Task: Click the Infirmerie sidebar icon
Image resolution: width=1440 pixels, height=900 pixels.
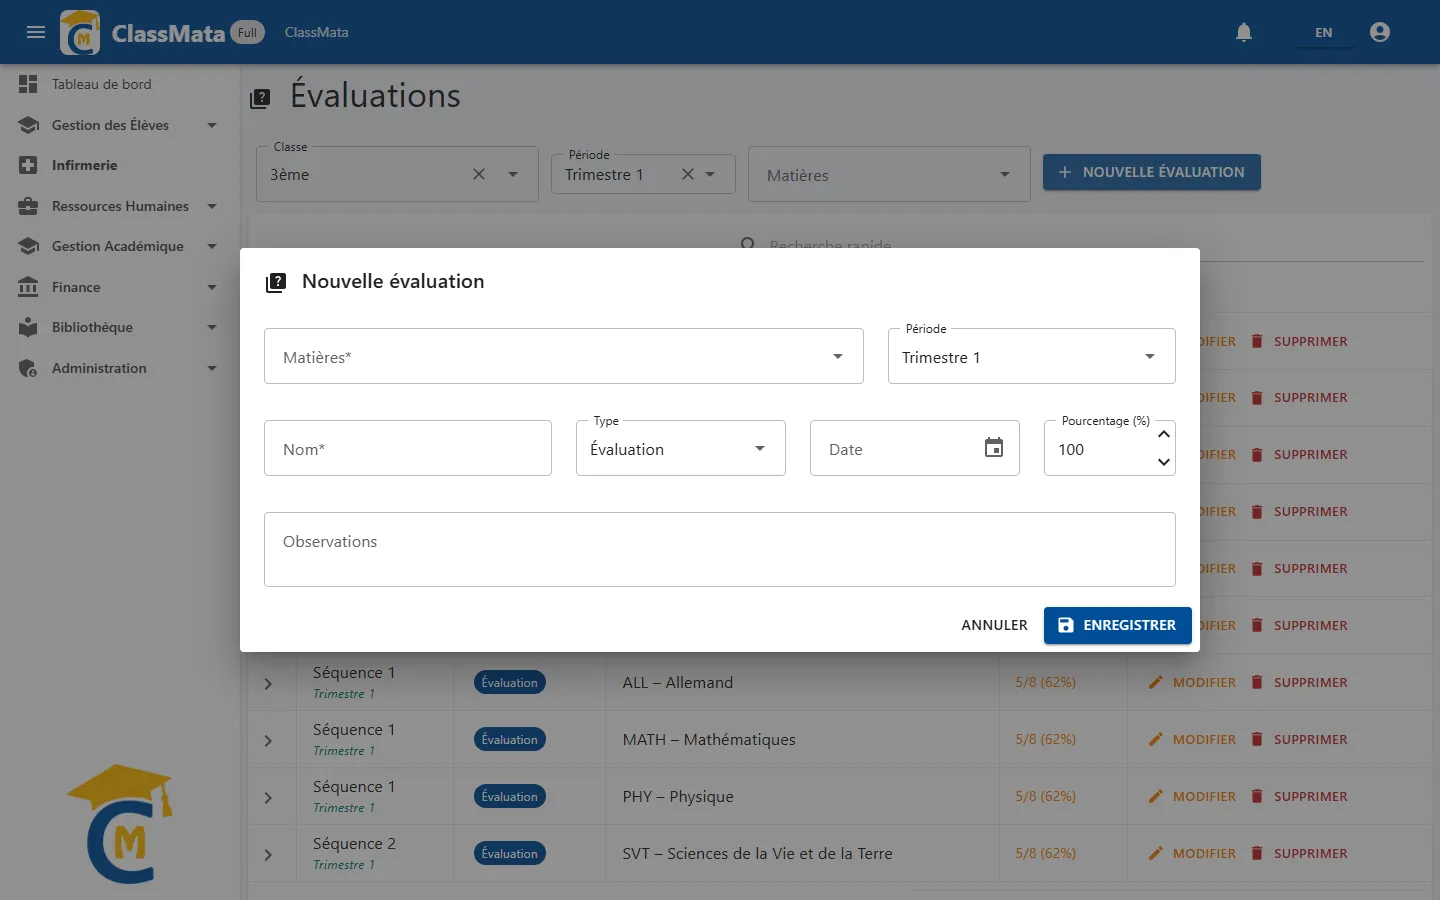Action: pos(28,165)
